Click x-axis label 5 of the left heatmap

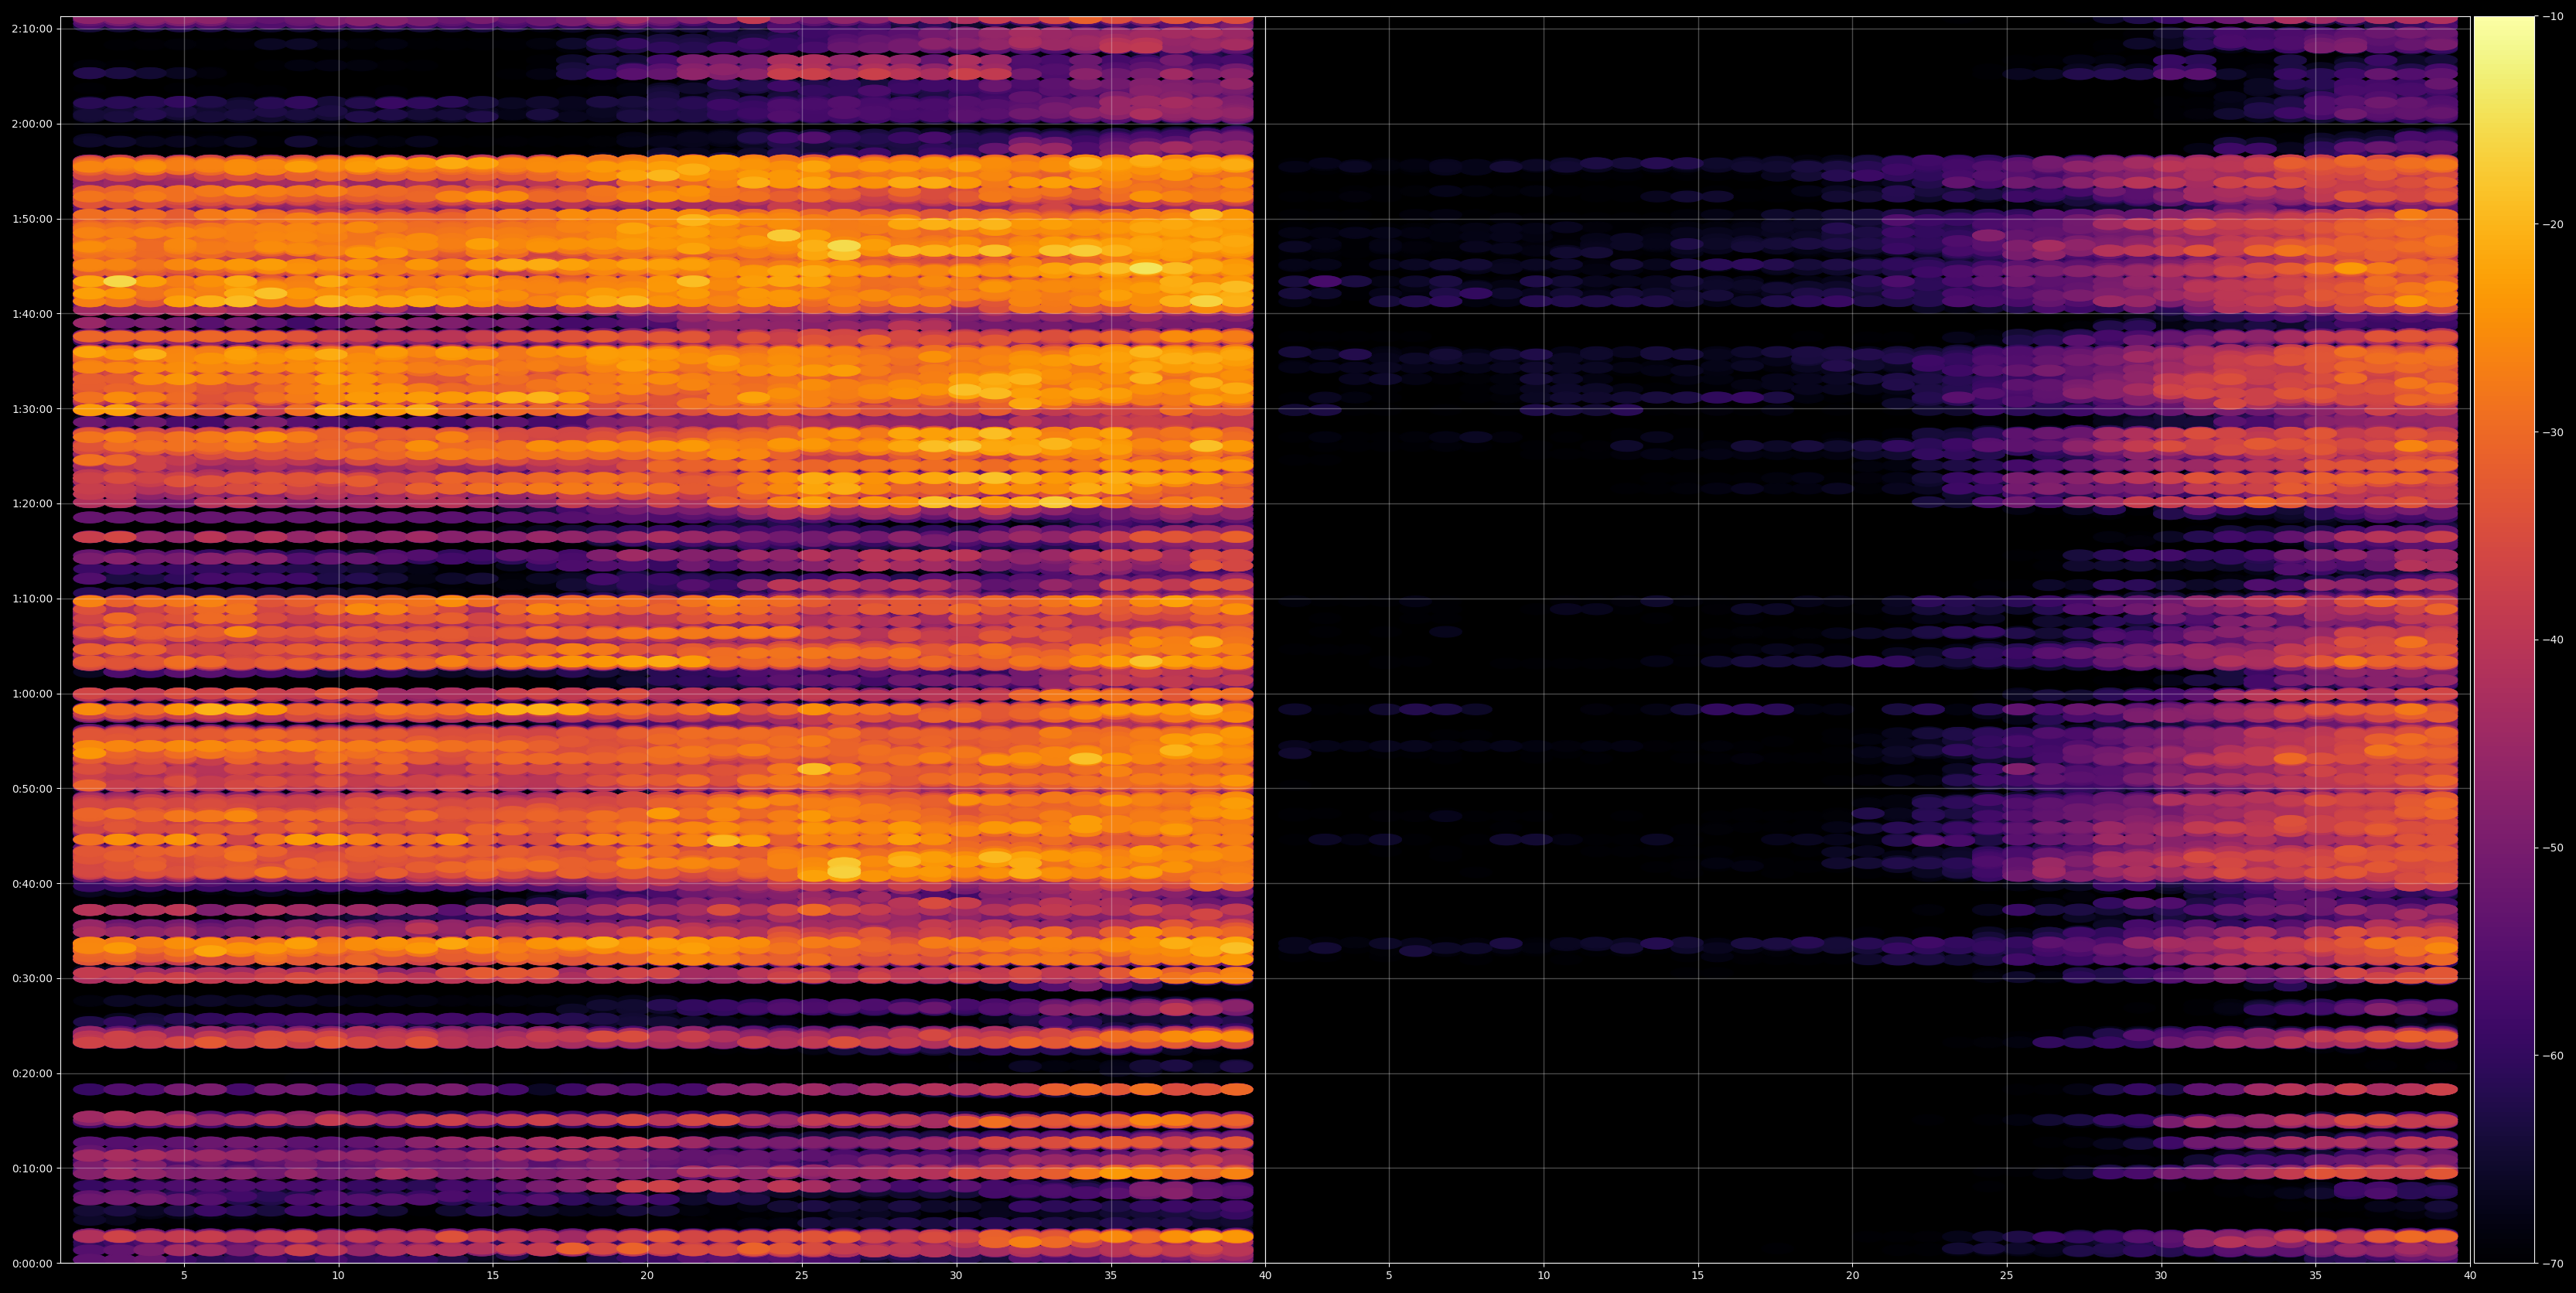click(184, 1276)
